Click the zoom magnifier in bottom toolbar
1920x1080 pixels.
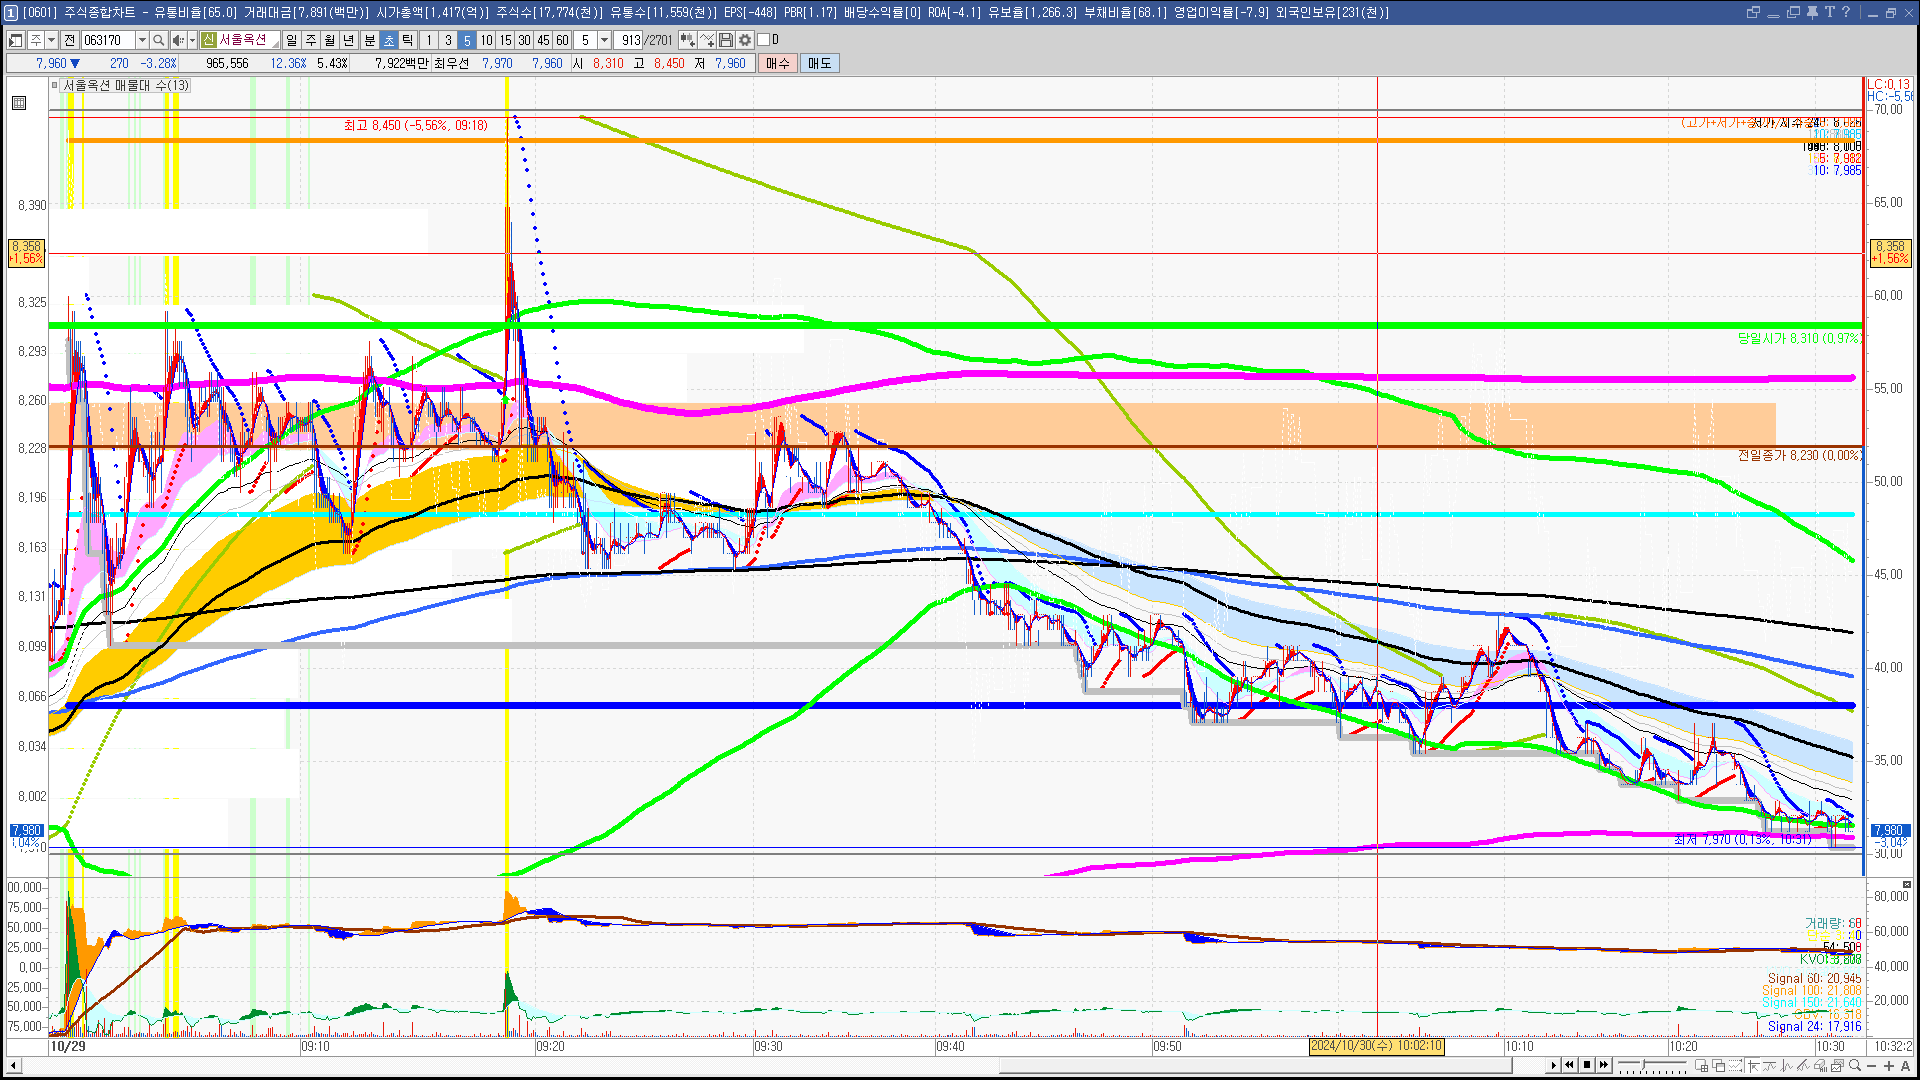point(1855,1065)
